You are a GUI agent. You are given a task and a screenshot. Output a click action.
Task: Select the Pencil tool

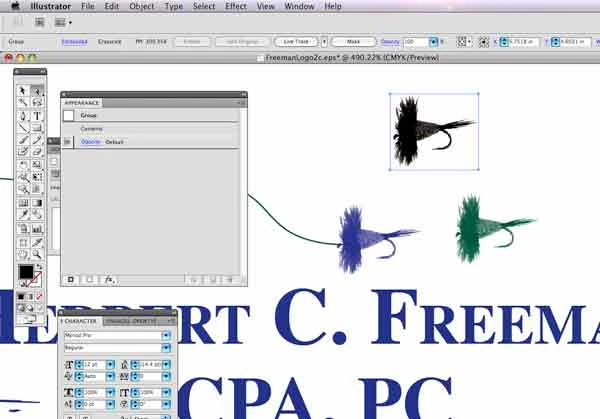pos(37,140)
